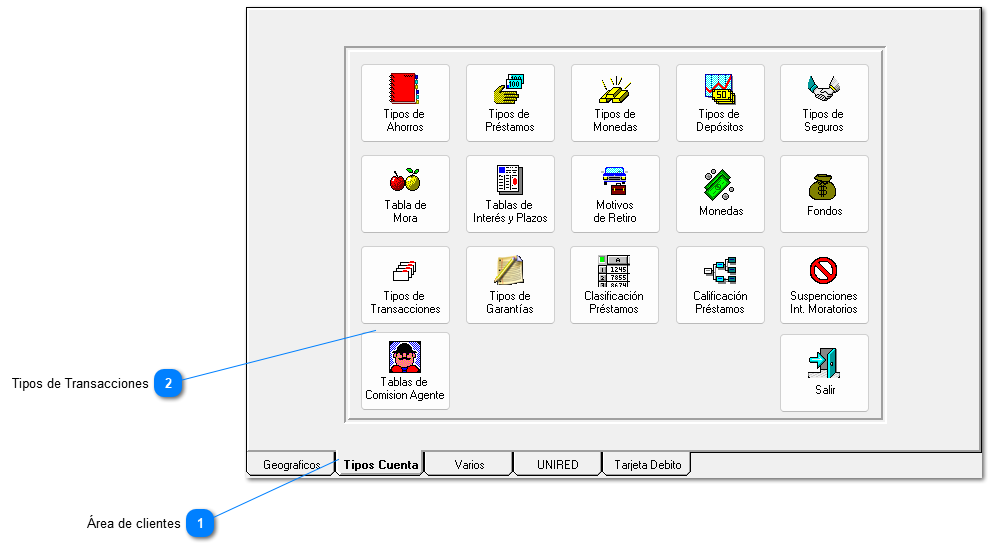Open the Calificación Préstamos icon
Screen dimensions: 992x548
[720, 285]
